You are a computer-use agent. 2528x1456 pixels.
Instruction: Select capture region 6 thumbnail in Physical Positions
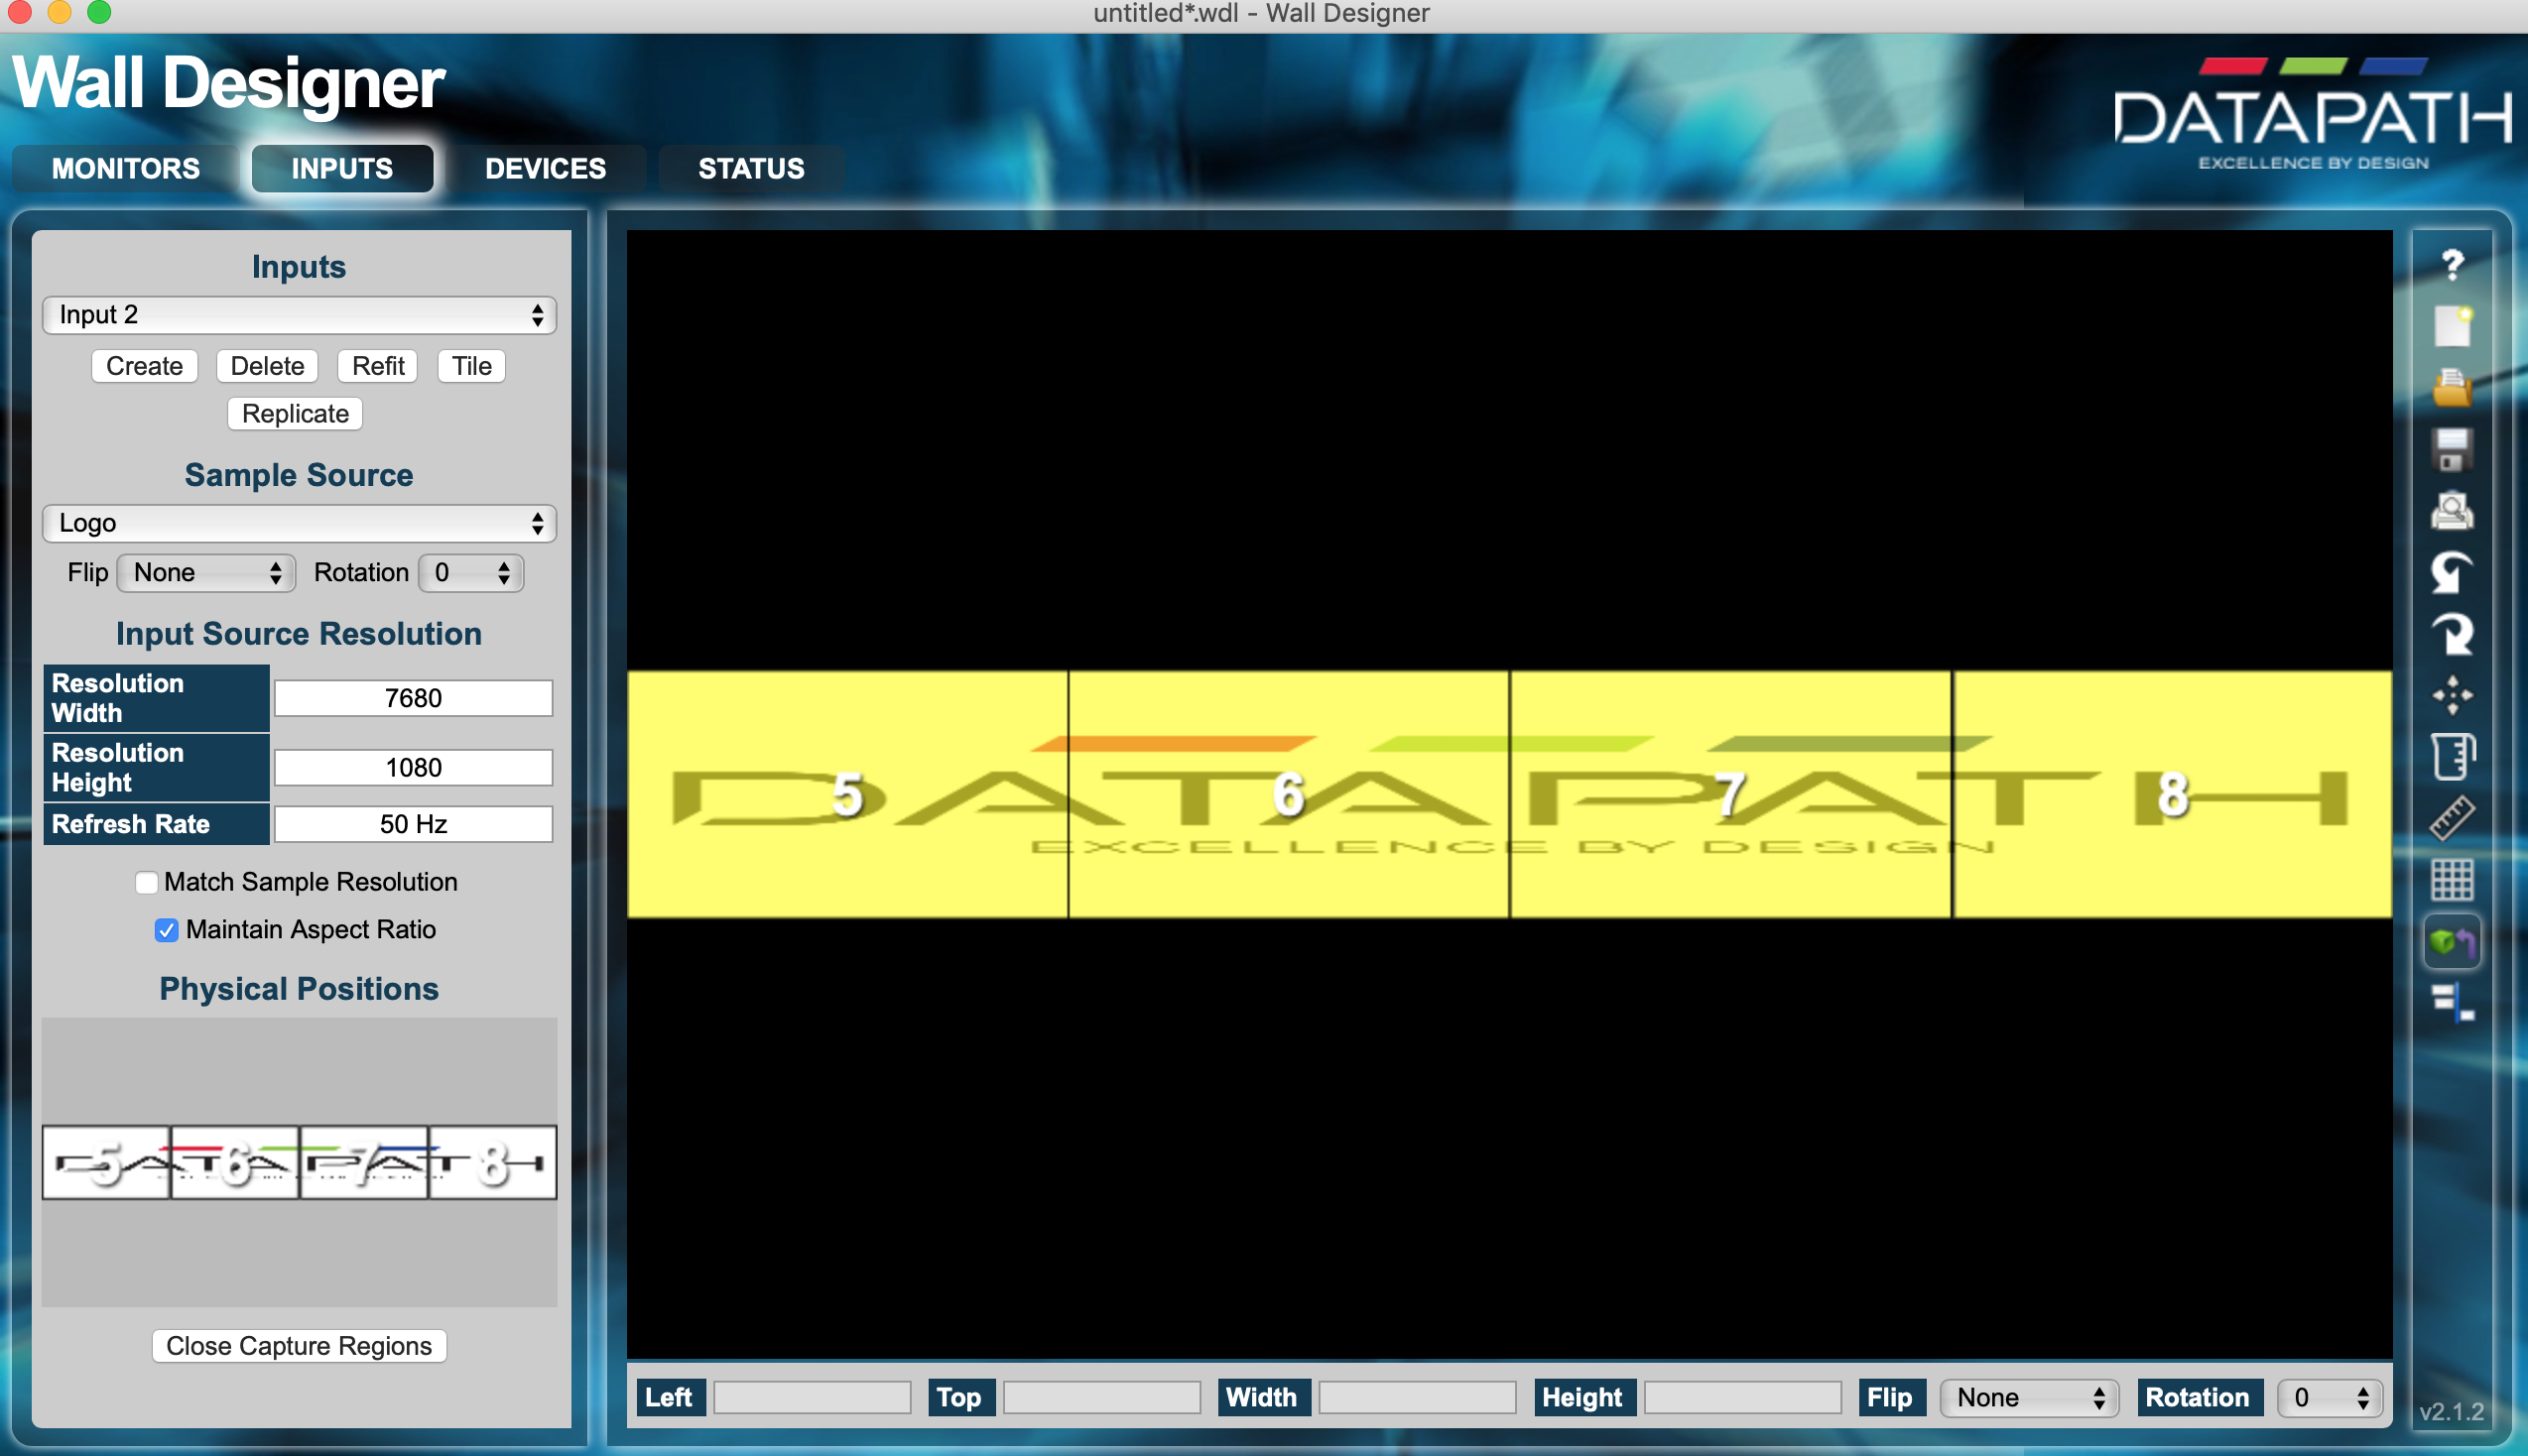click(x=235, y=1162)
